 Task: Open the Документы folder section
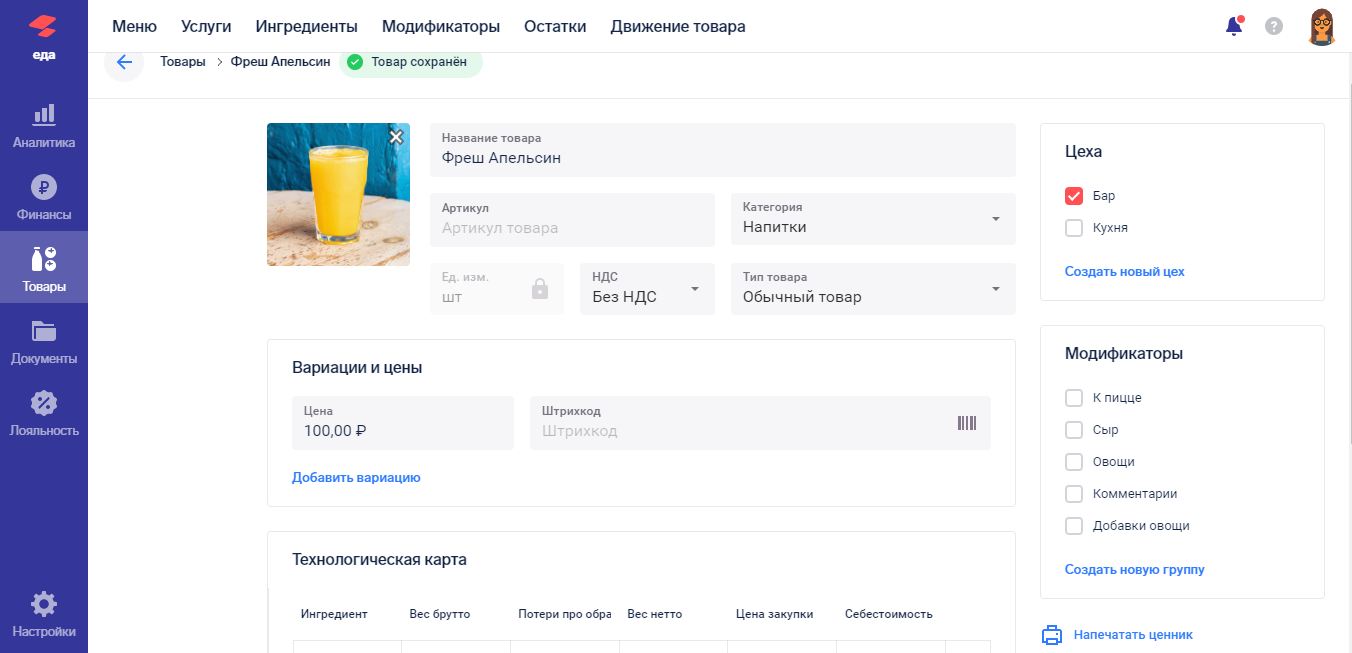44,342
